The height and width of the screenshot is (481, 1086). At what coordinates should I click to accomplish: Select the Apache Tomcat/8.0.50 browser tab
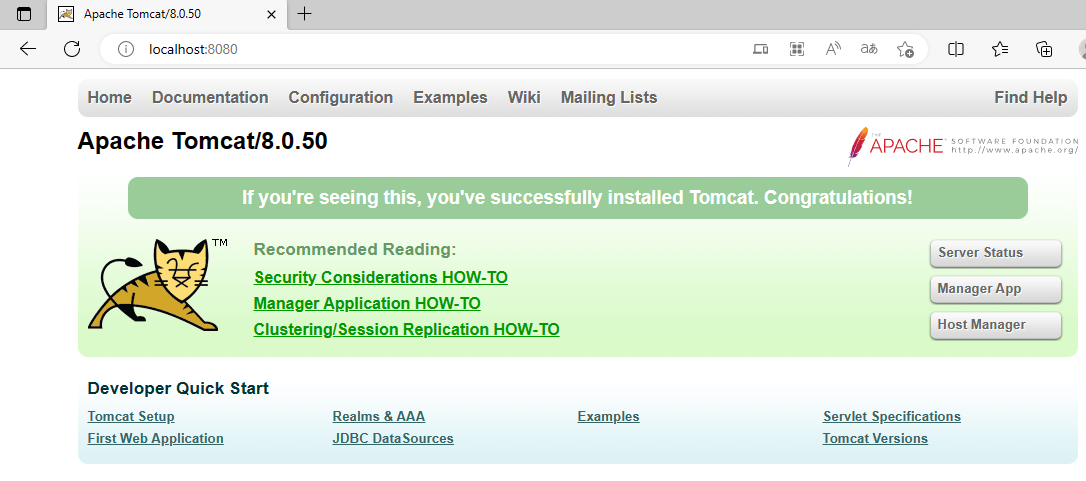(x=167, y=14)
